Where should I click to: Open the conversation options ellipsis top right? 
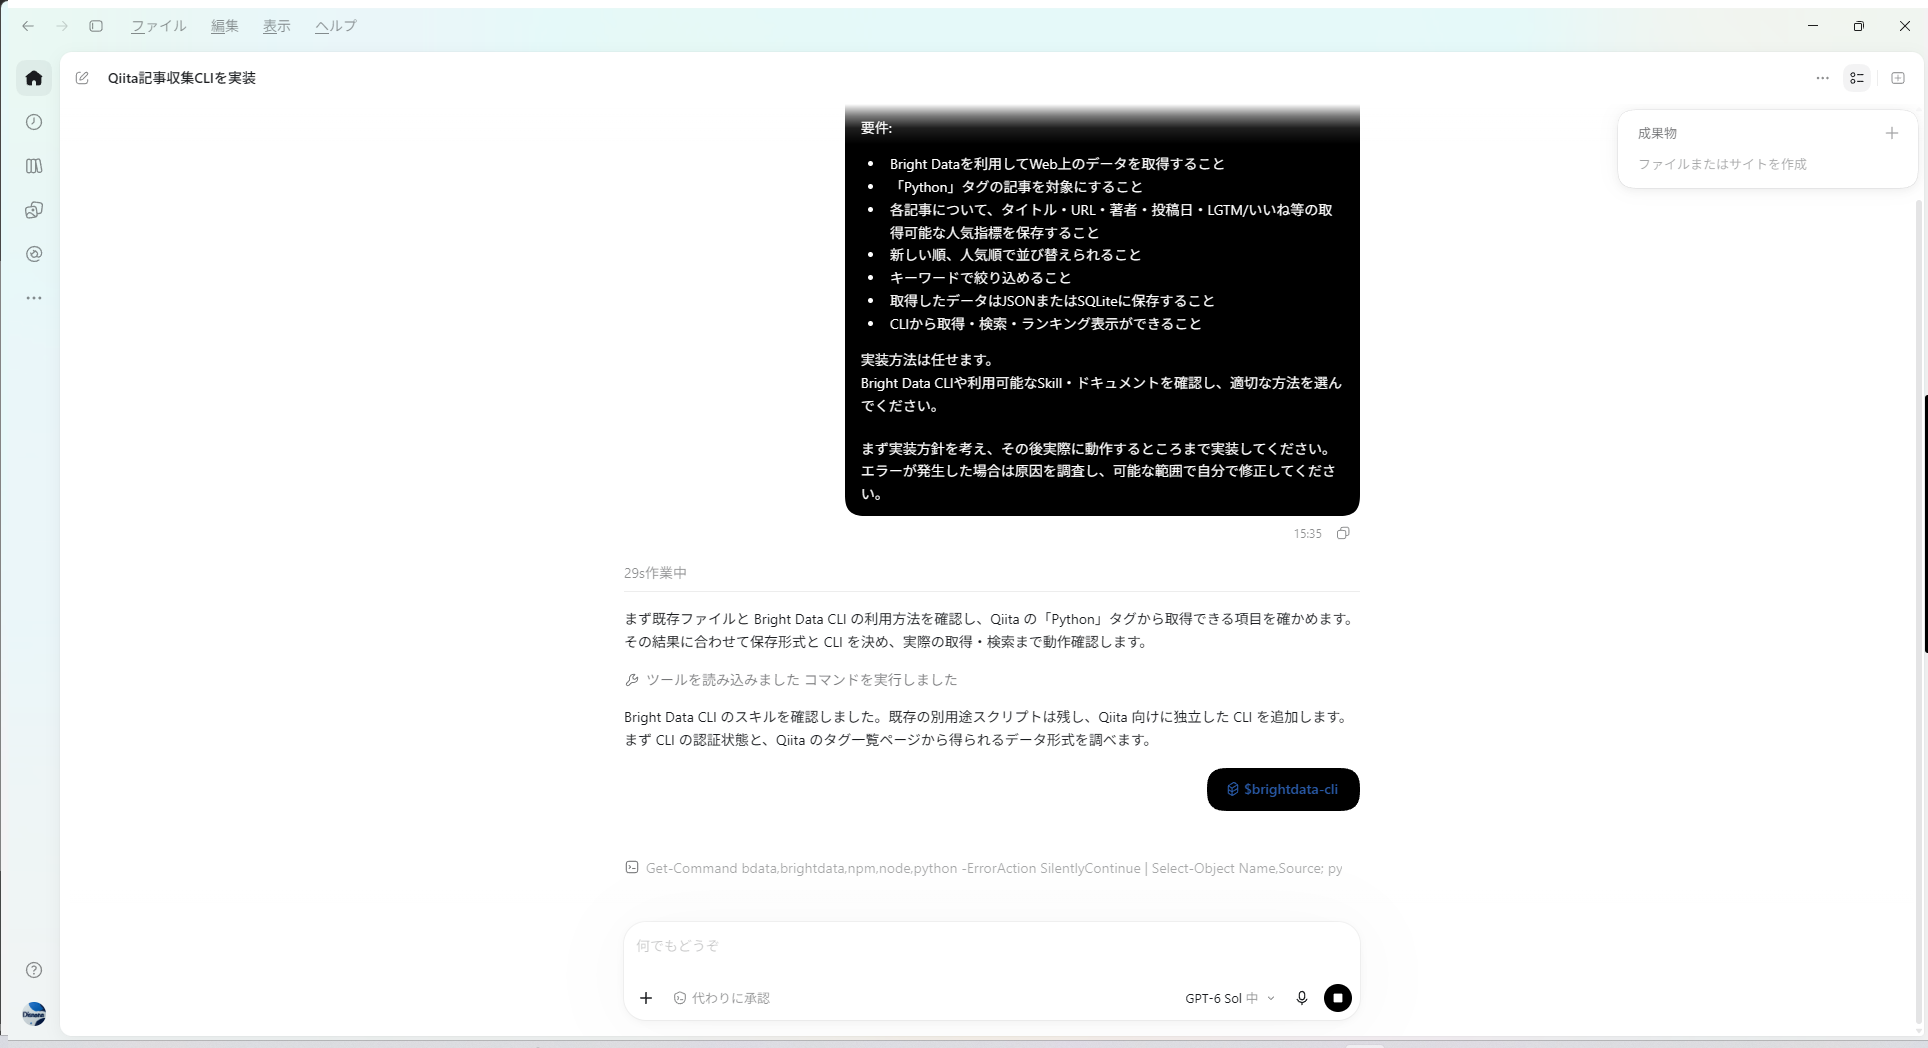tap(1823, 78)
